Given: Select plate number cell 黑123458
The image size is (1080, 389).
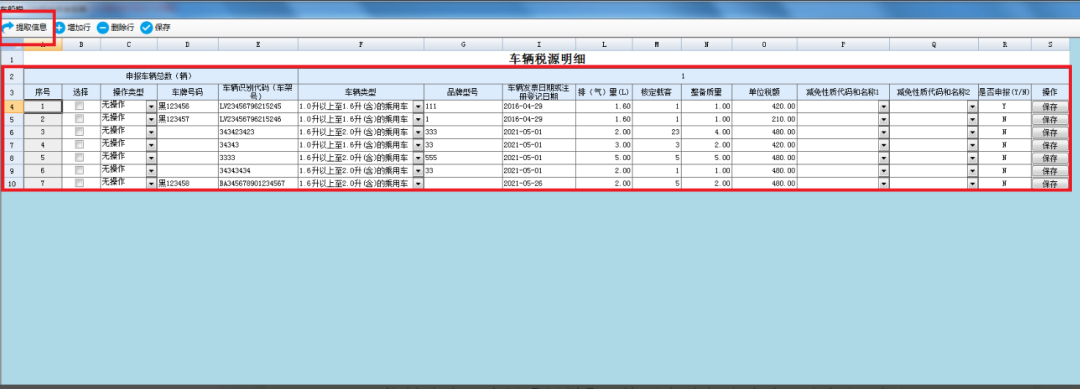Looking at the screenshot, I should (x=187, y=184).
